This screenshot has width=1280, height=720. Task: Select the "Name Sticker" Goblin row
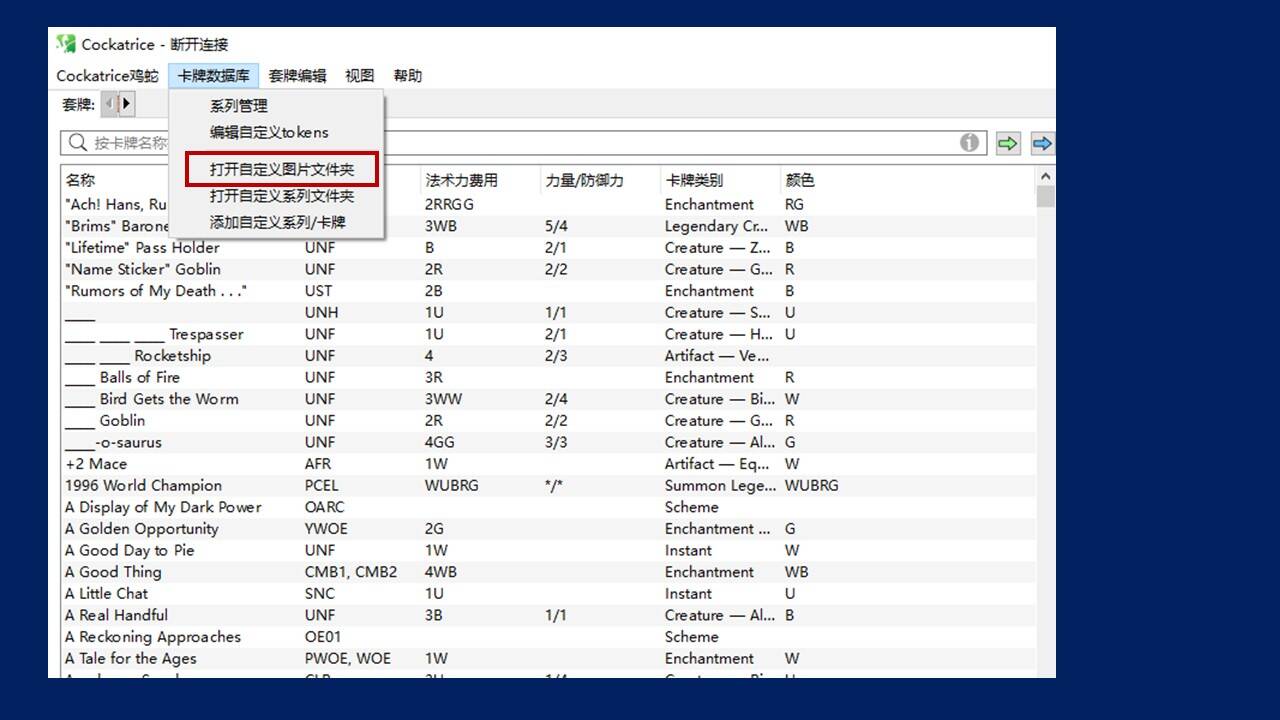pos(548,269)
